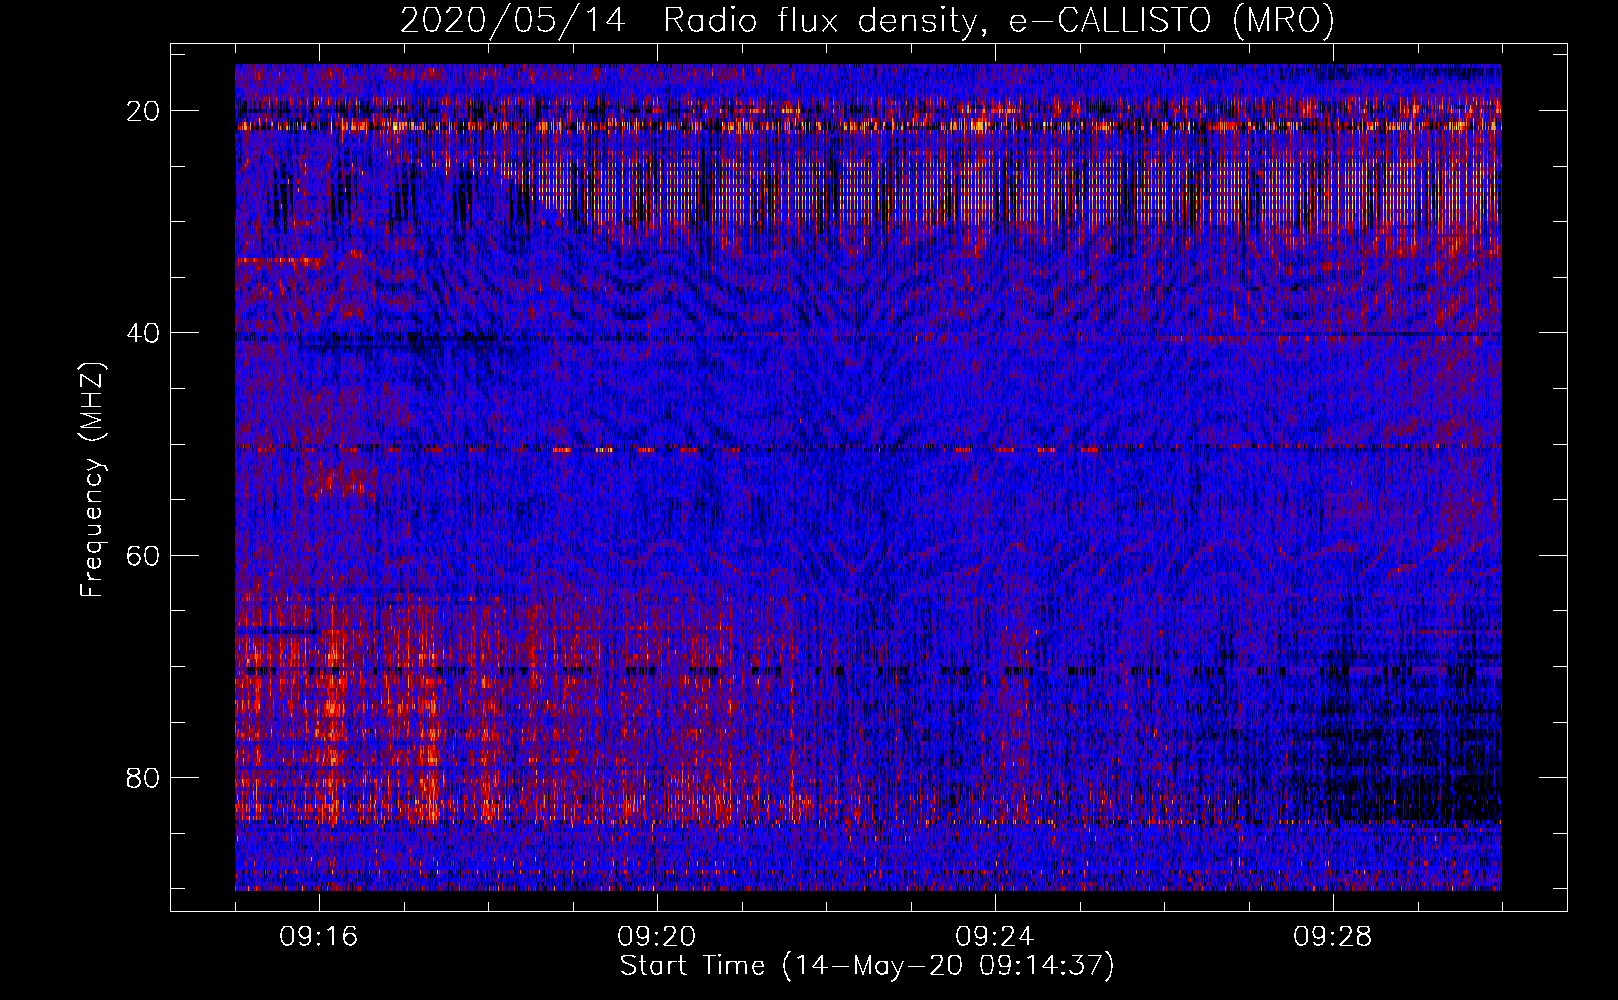Click the '09:16' time axis label
1618x1000 pixels.
pyautogui.click(x=319, y=937)
